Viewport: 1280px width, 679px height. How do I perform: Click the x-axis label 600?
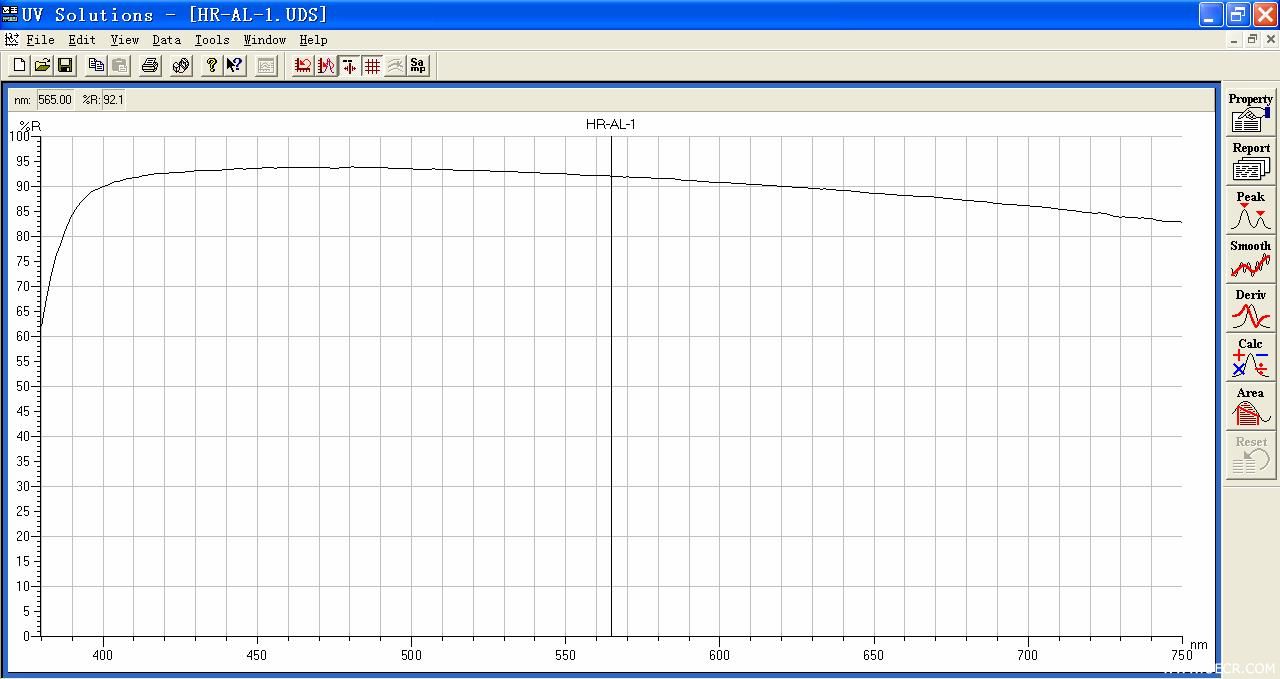click(x=719, y=655)
